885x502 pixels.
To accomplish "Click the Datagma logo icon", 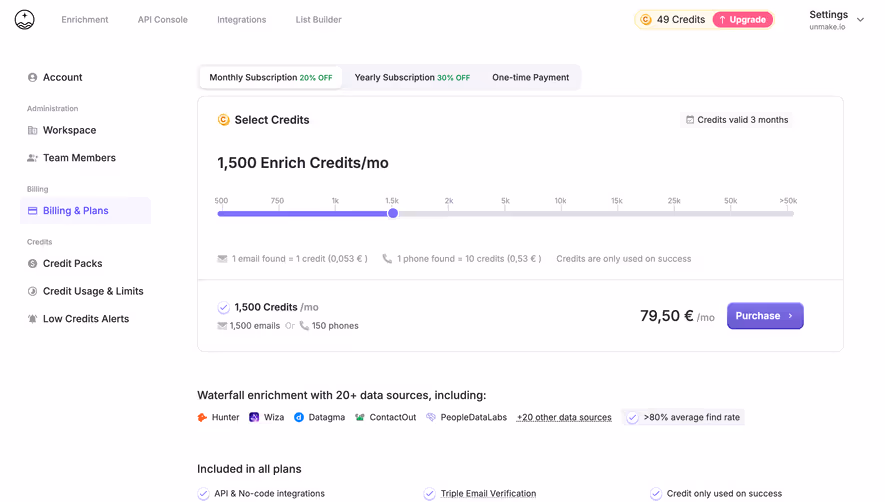I will tap(299, 417).
